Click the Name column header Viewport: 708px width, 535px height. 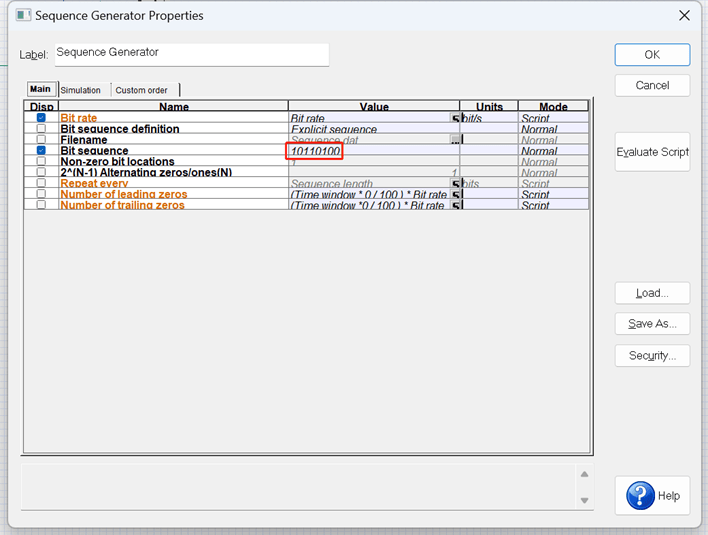point(173,106)
